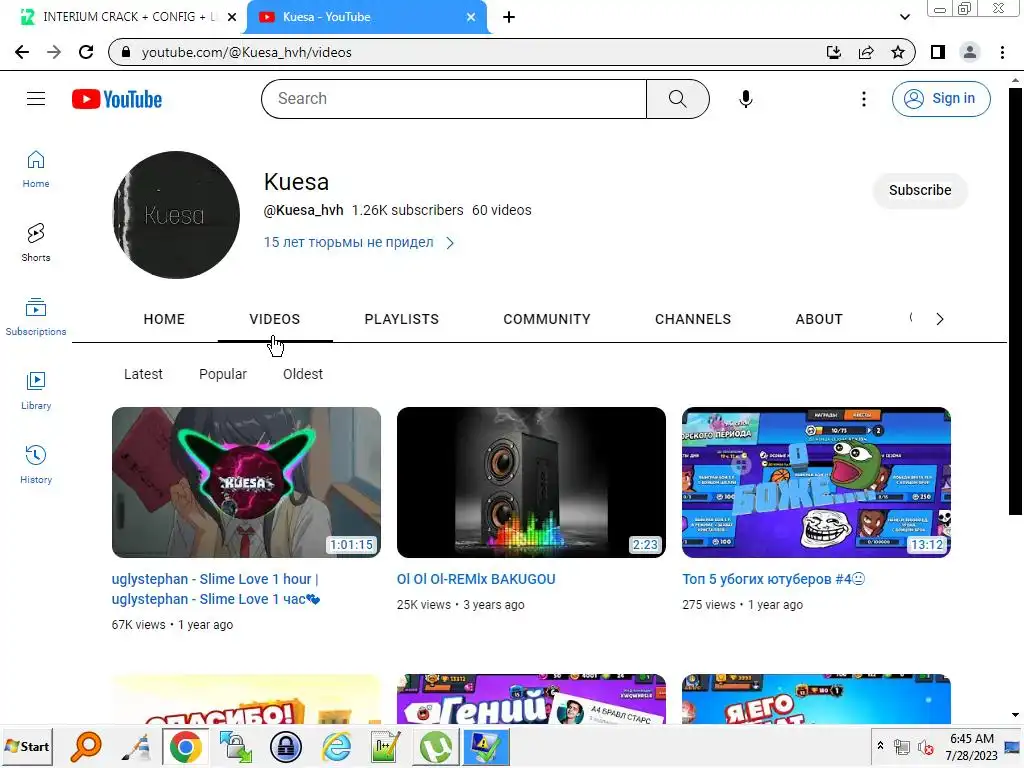Click the speaker BAKUGOU remix thumbnail
The width and height of the screenshot is (1024, 768).
(x=531, y=482)
